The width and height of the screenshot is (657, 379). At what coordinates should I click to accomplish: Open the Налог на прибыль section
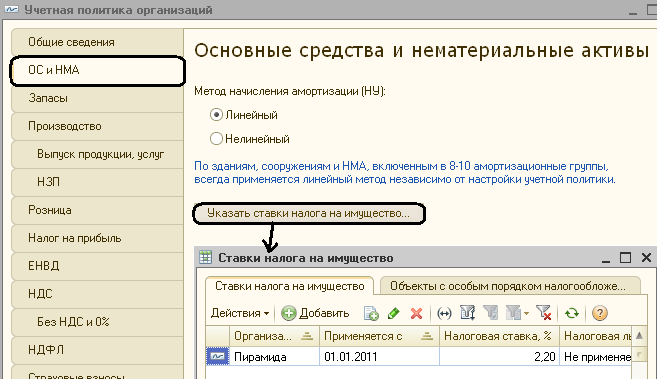pos(97,238)
